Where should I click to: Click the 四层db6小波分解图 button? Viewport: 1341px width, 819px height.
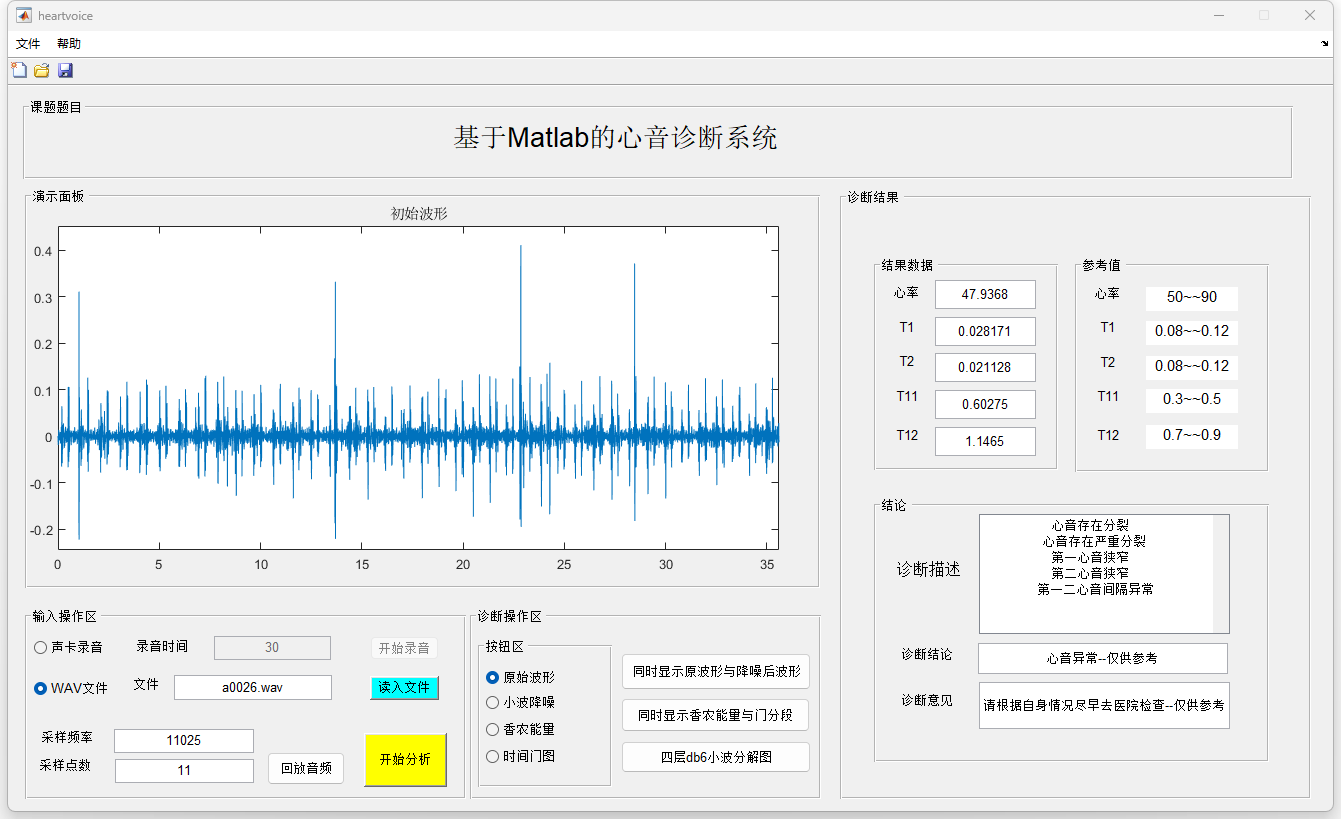click(x=716, y=757)
